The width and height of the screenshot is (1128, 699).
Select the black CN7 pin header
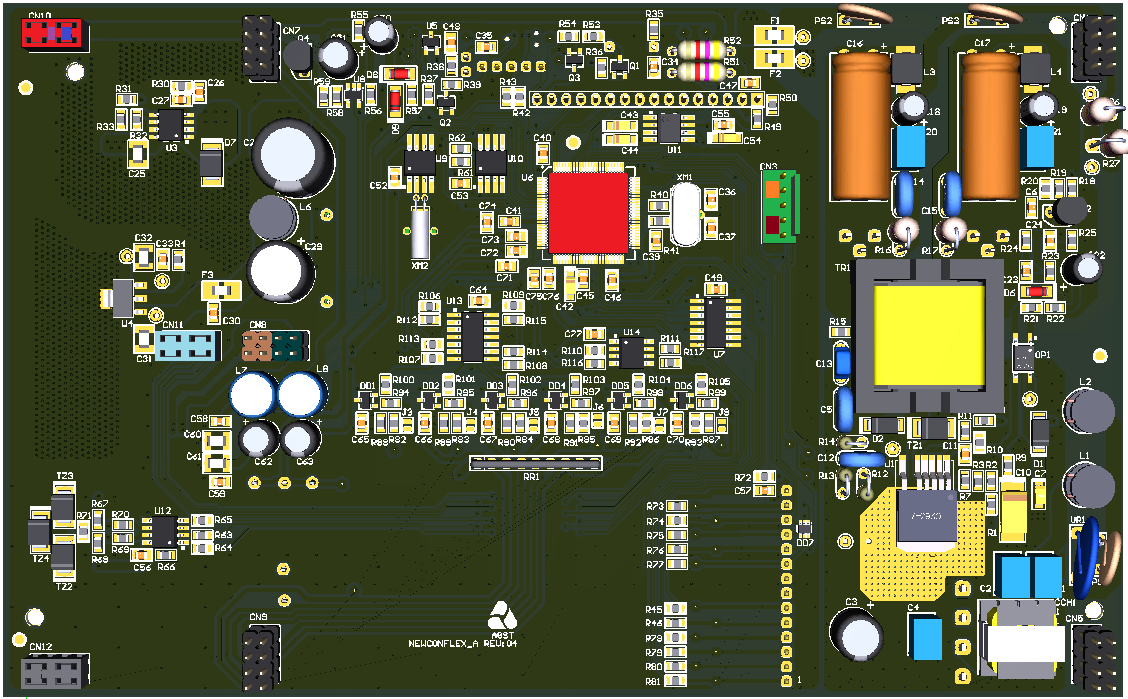point(260,44)
